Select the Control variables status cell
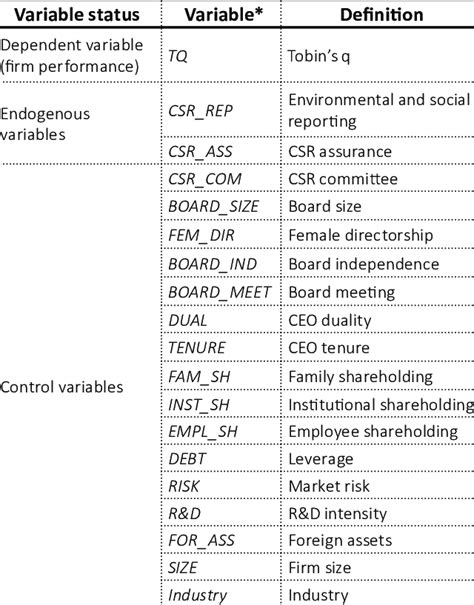Screen dimensions: 474x605 pyautogui.click(x=62, y=387)
